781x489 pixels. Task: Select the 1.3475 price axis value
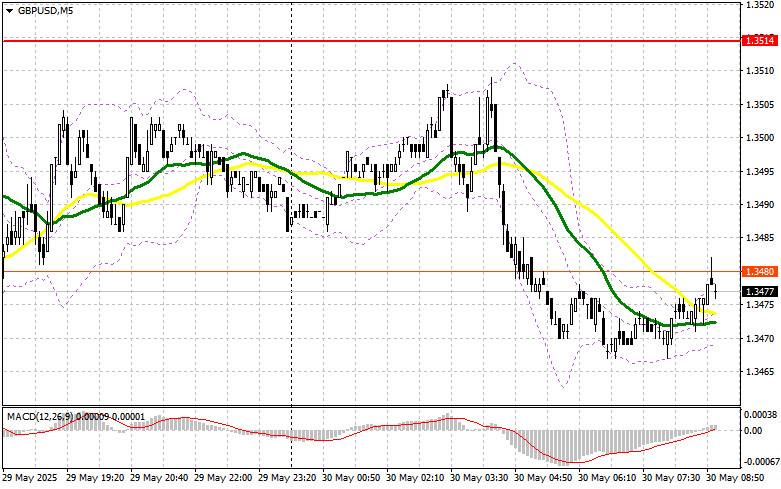pos(760,305)
